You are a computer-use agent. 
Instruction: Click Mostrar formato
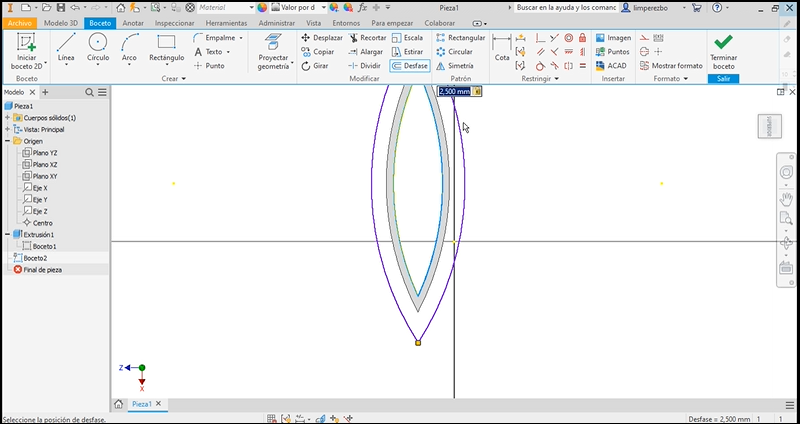[671, 66]
